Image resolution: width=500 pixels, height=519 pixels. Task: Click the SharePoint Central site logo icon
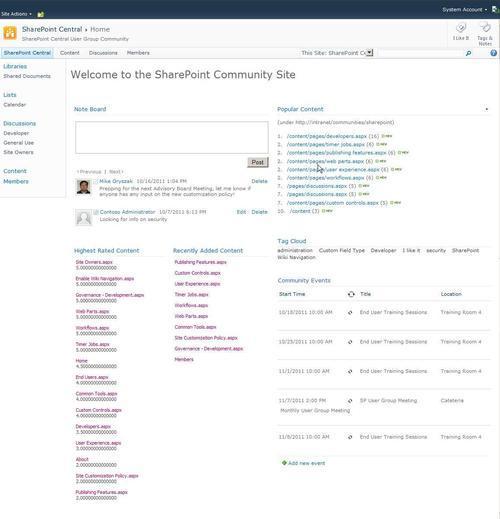tap(10, 33)
